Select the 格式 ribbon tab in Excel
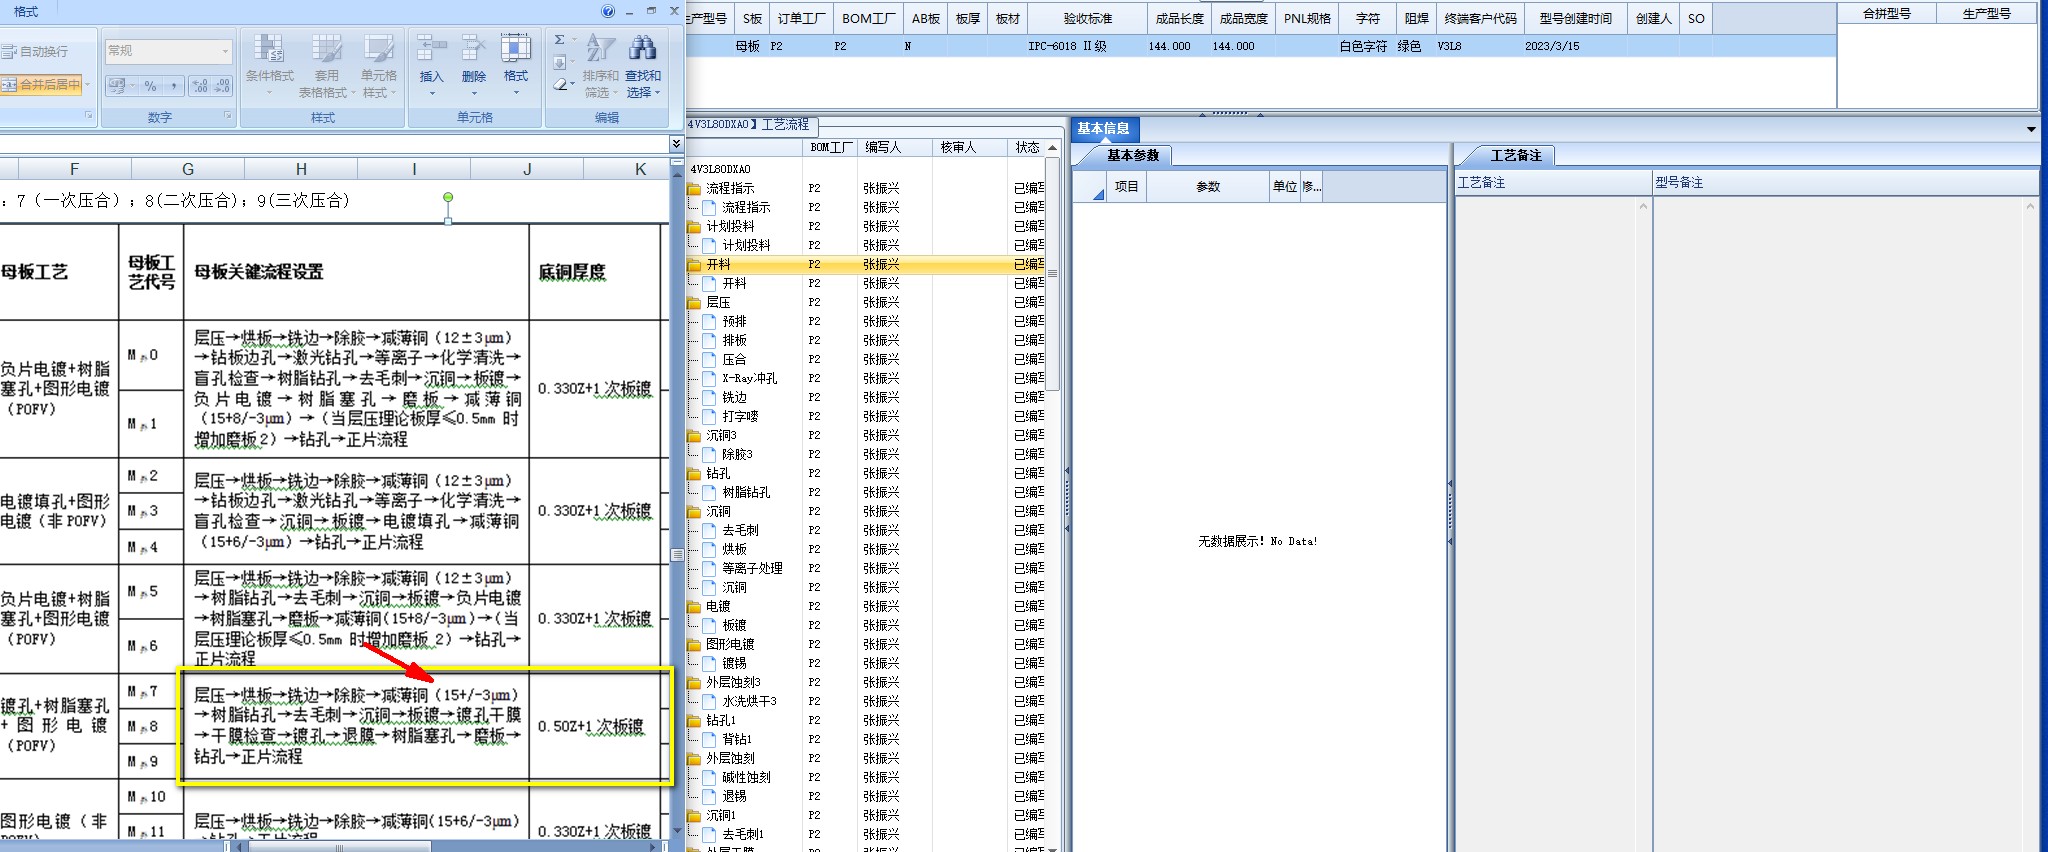This screenshot has height=852, width=2048. coord(26,11)
